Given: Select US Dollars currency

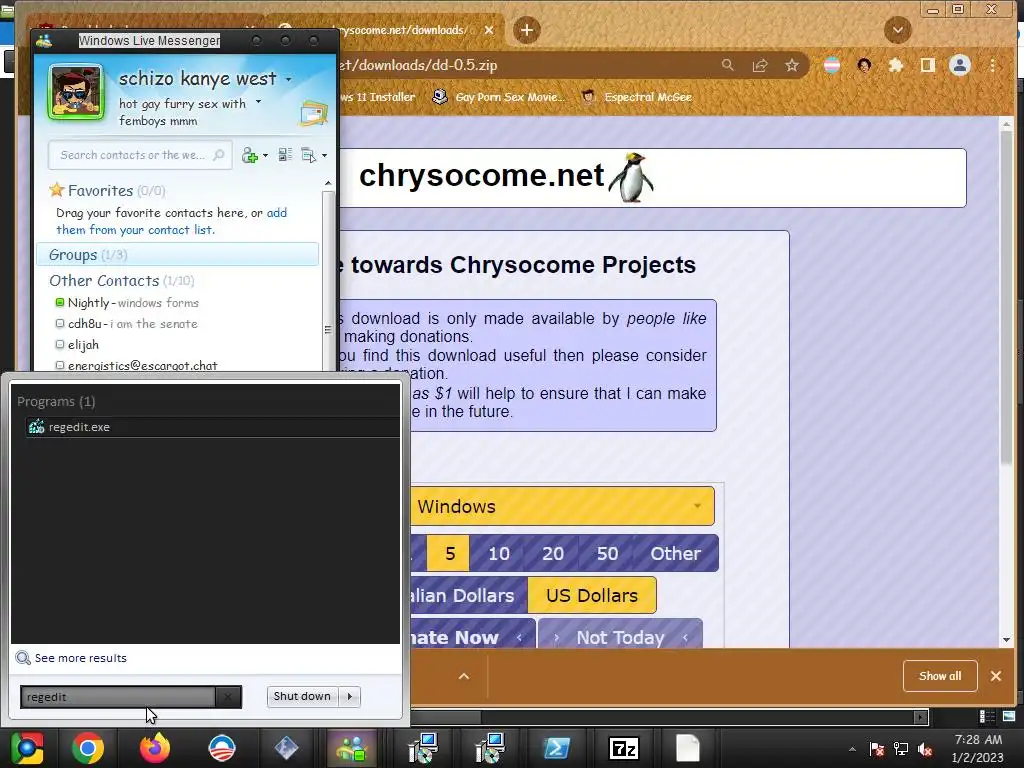Looking at the screenshot, I should pyautogui.click(x=592, y=596).
